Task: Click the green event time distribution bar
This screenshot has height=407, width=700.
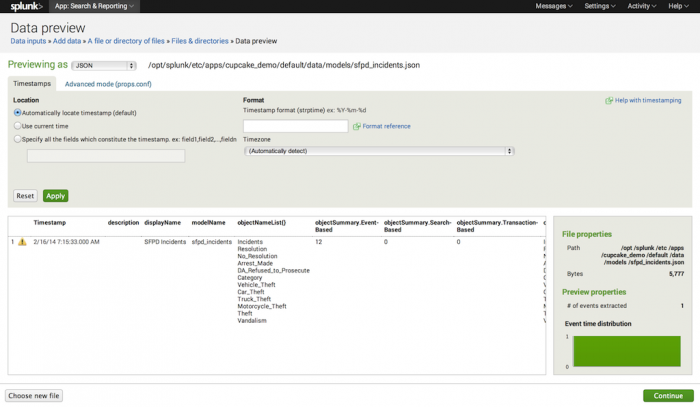Action: pyautogui.click(x=627, y=352)
